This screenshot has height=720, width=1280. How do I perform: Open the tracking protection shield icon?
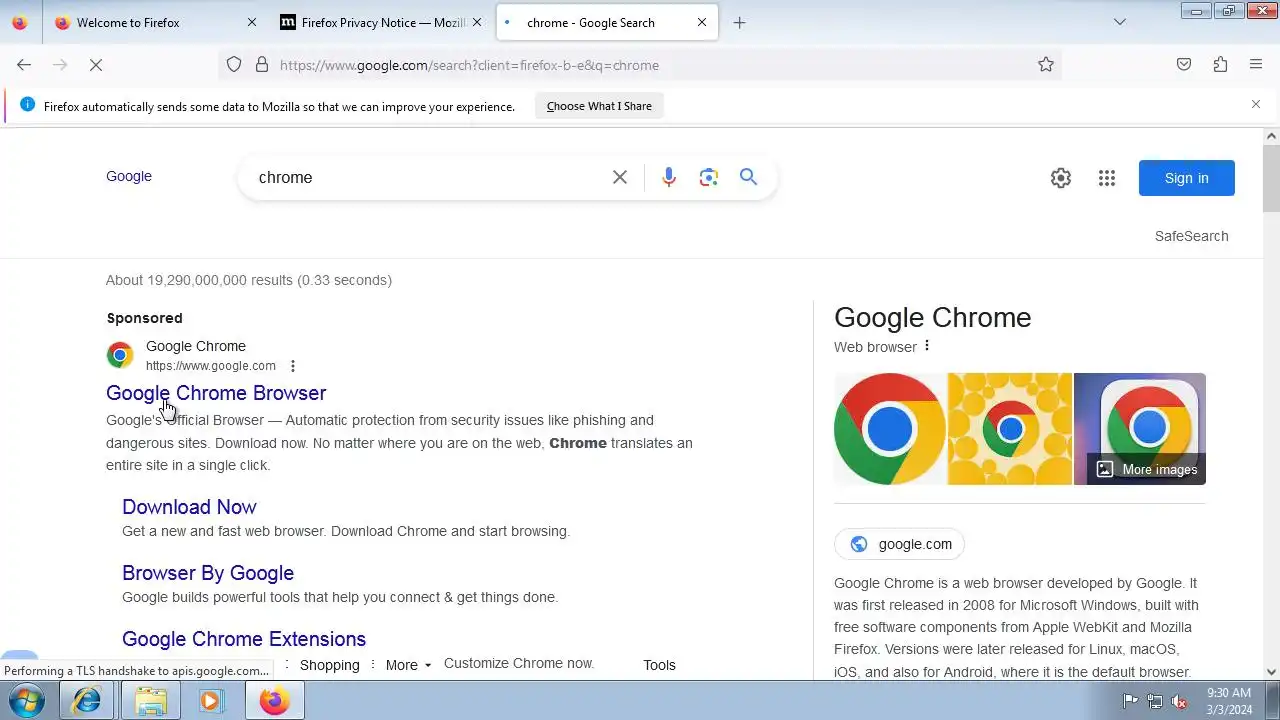point(234,65)
